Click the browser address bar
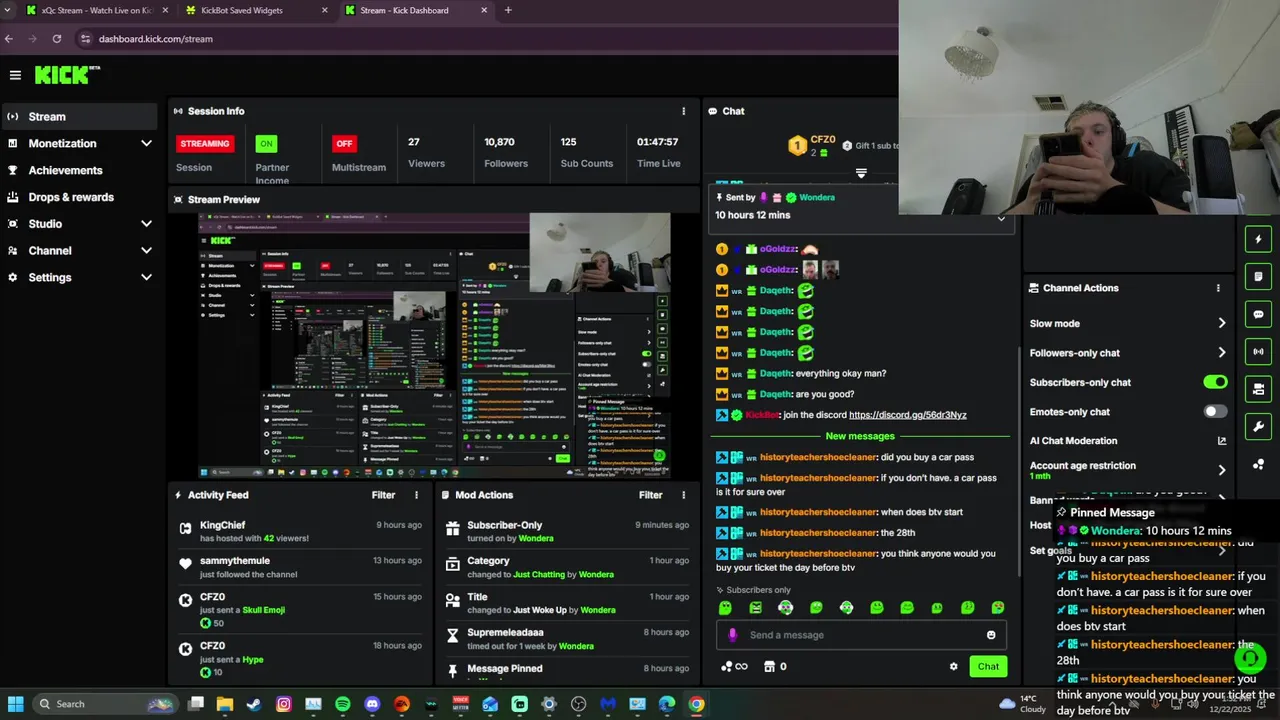Viewport: 1280px width, 720px height. point(480,39)
